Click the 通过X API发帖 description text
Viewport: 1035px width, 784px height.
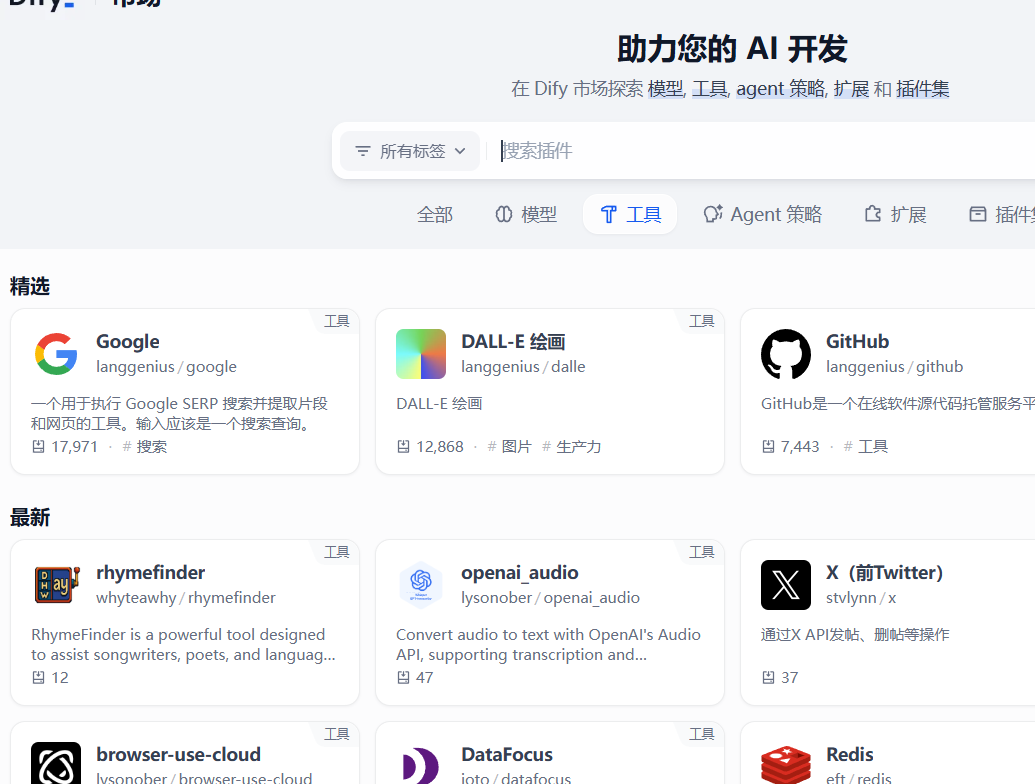click(855, 635)
